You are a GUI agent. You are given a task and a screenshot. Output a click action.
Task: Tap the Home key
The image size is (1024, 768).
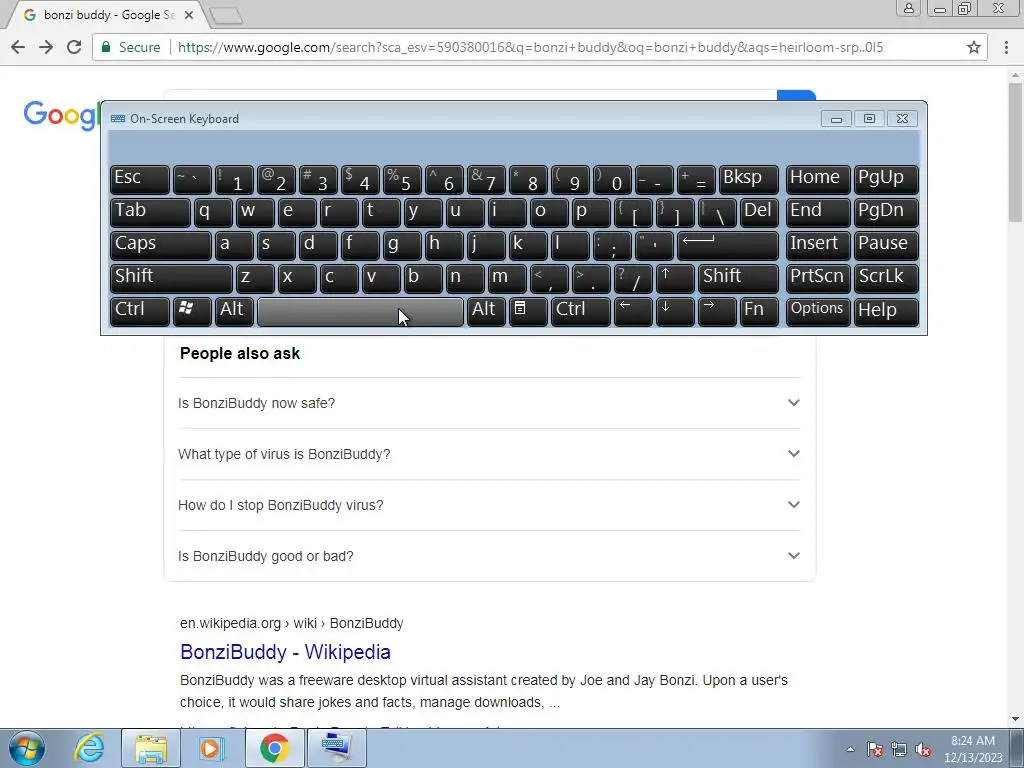[x=818, y=180]
